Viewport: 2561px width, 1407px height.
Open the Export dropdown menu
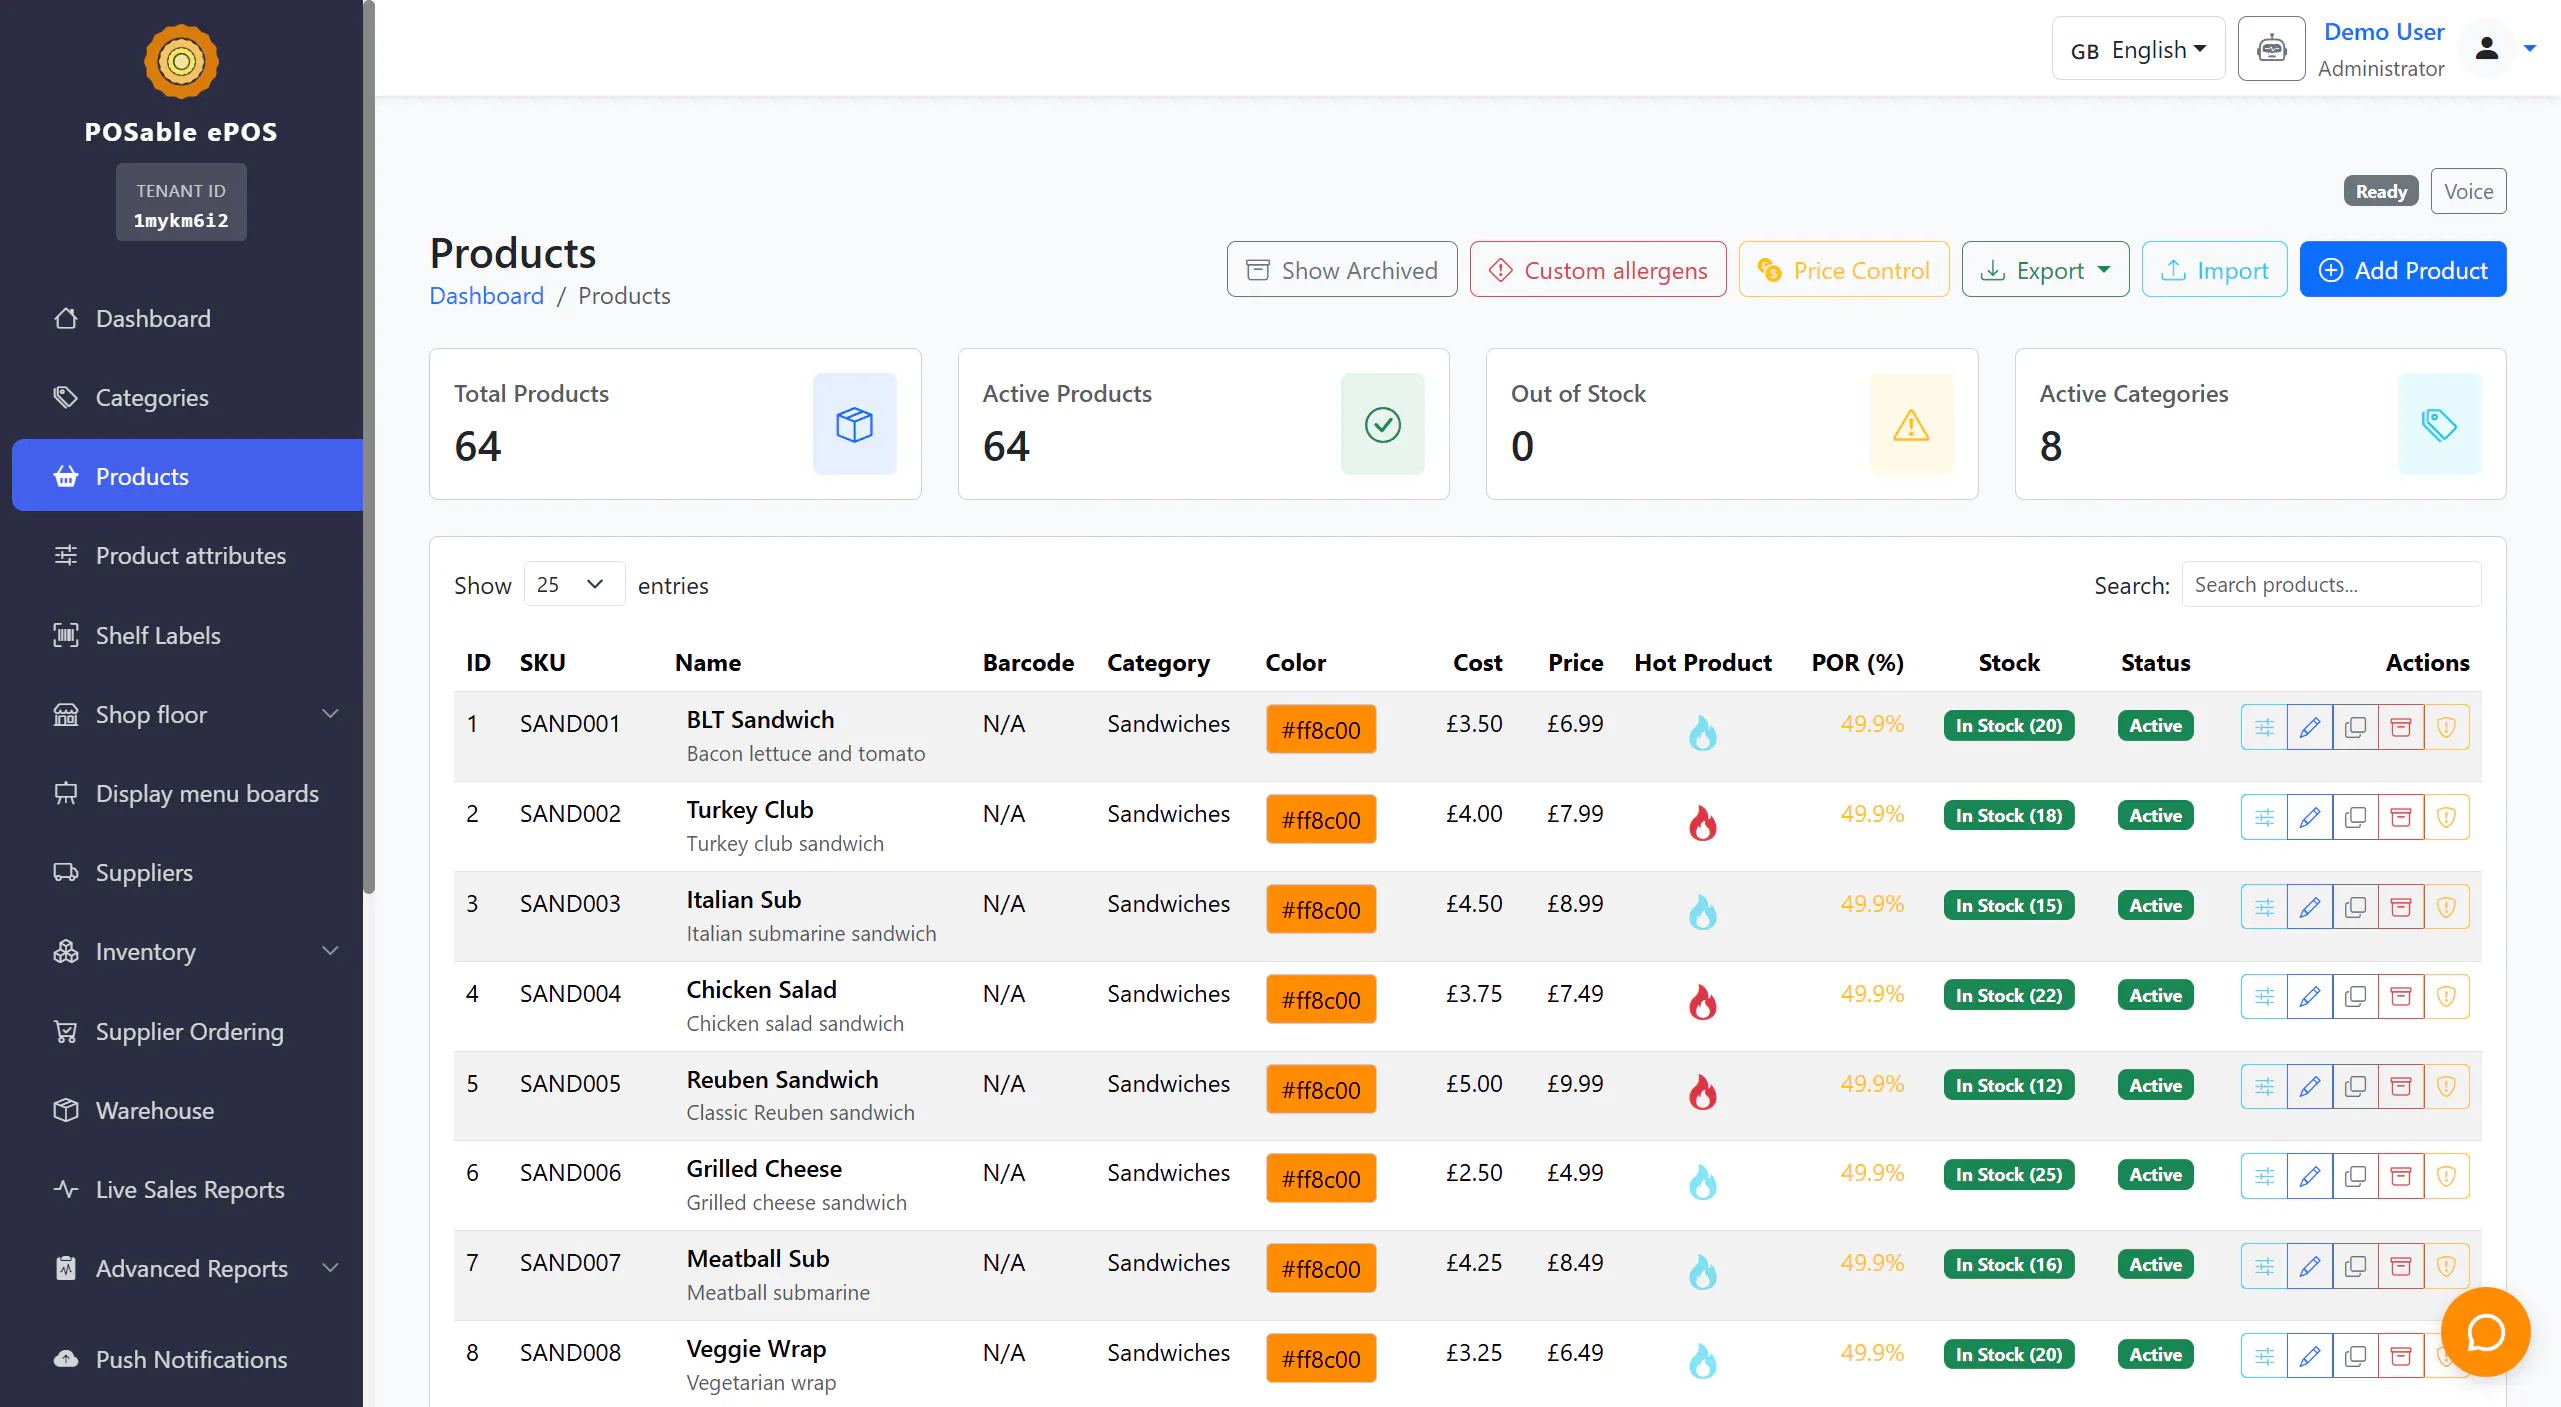click(x=2045, y=270)
